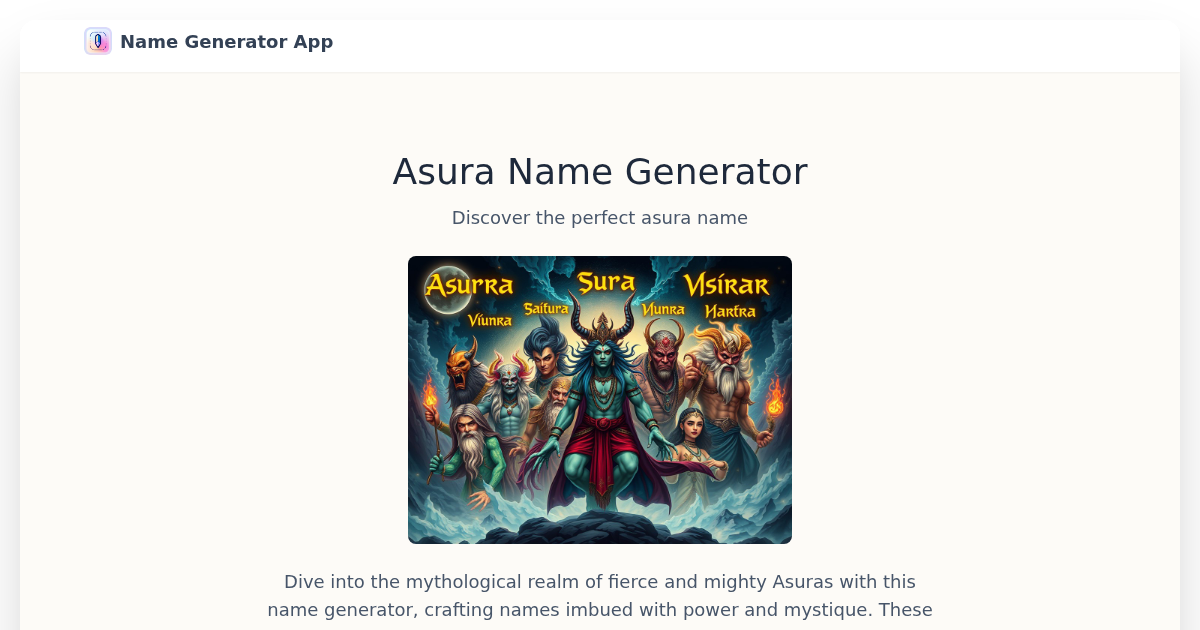Open the Name Generator App home link
The image size is (1200, 630).
209,41
